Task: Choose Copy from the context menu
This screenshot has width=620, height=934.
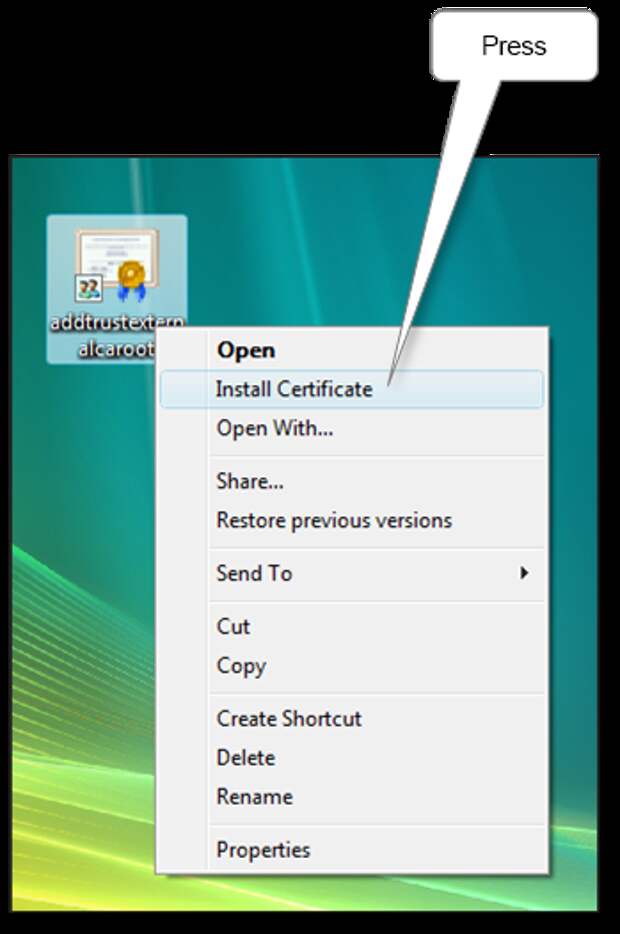Action: [x=352, y=665]
